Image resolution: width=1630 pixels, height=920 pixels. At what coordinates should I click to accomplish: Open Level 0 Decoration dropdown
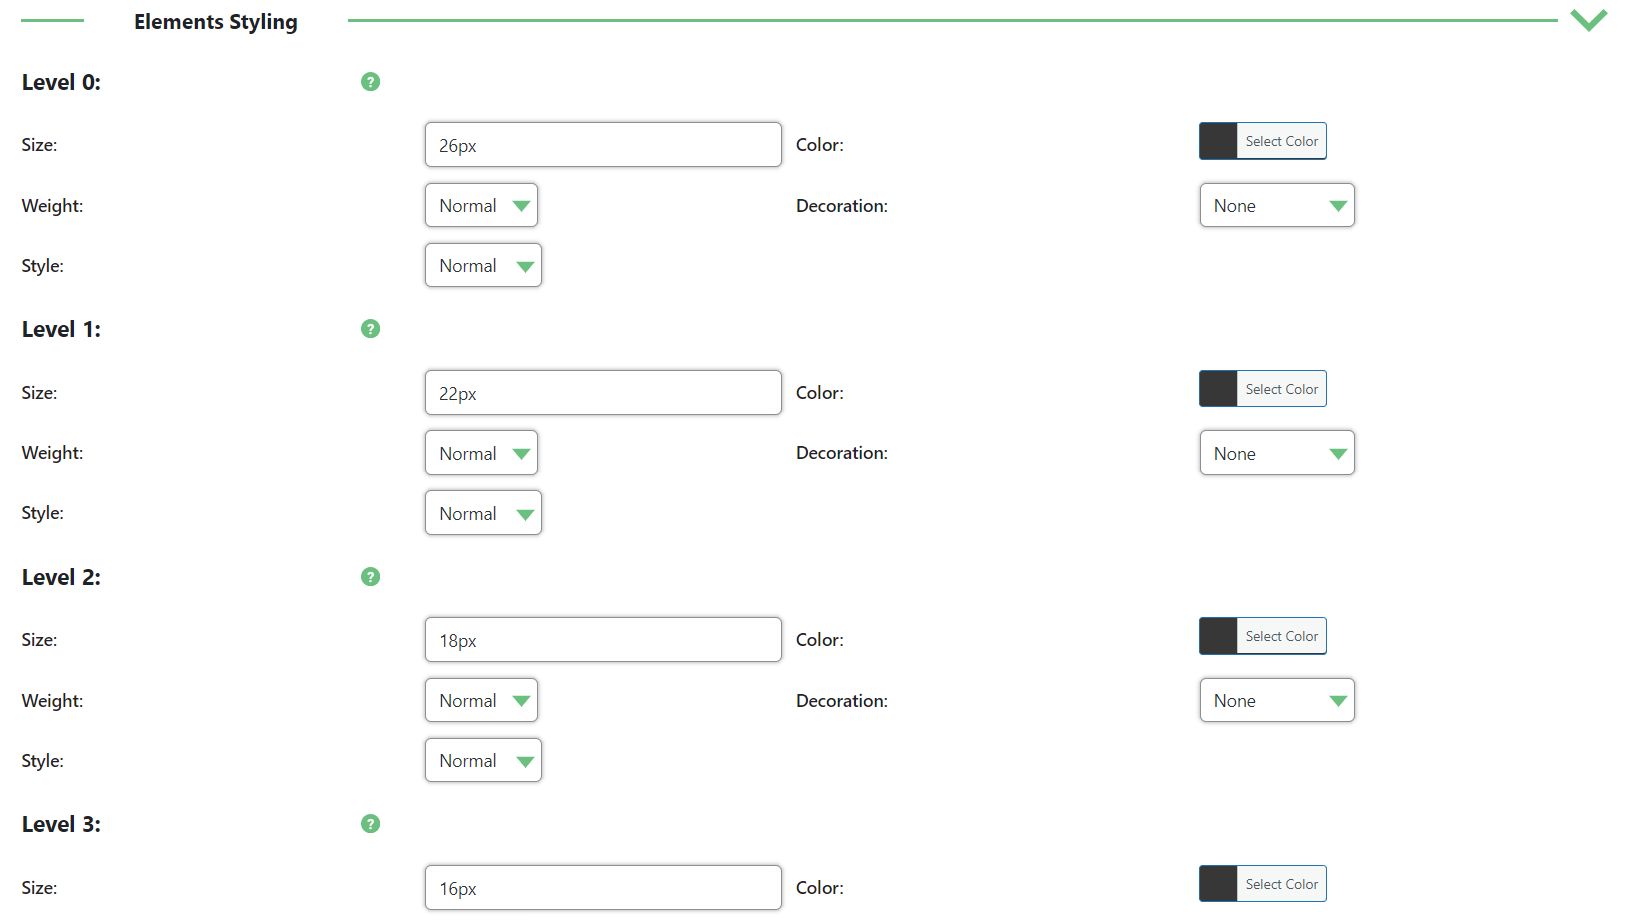[x=1277, y=205]
